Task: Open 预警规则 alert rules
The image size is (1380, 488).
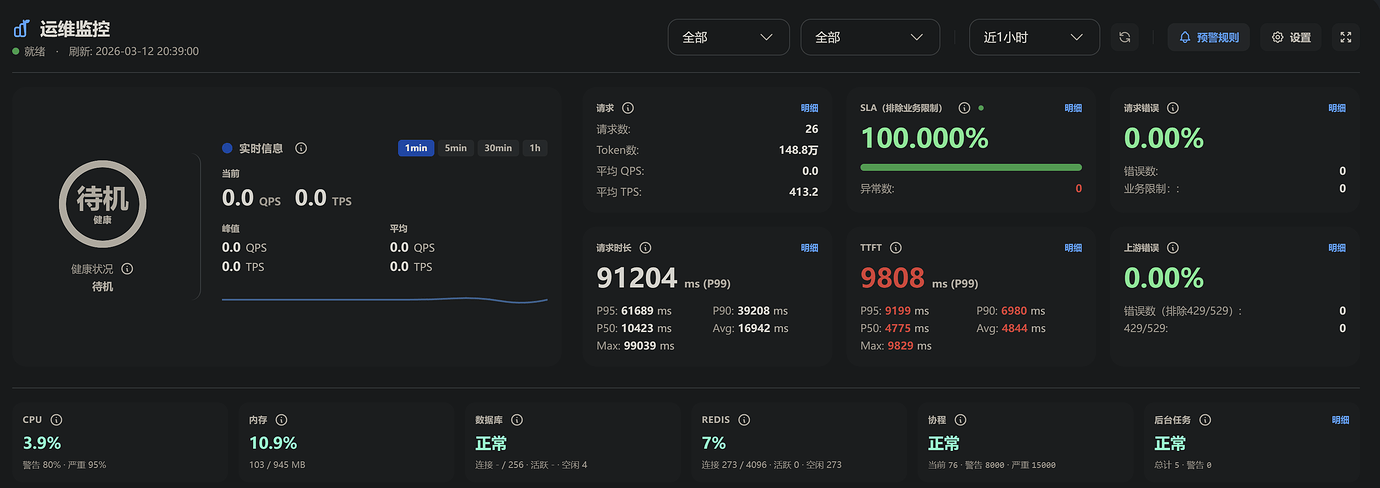Action: click(x=1209, y=37)
